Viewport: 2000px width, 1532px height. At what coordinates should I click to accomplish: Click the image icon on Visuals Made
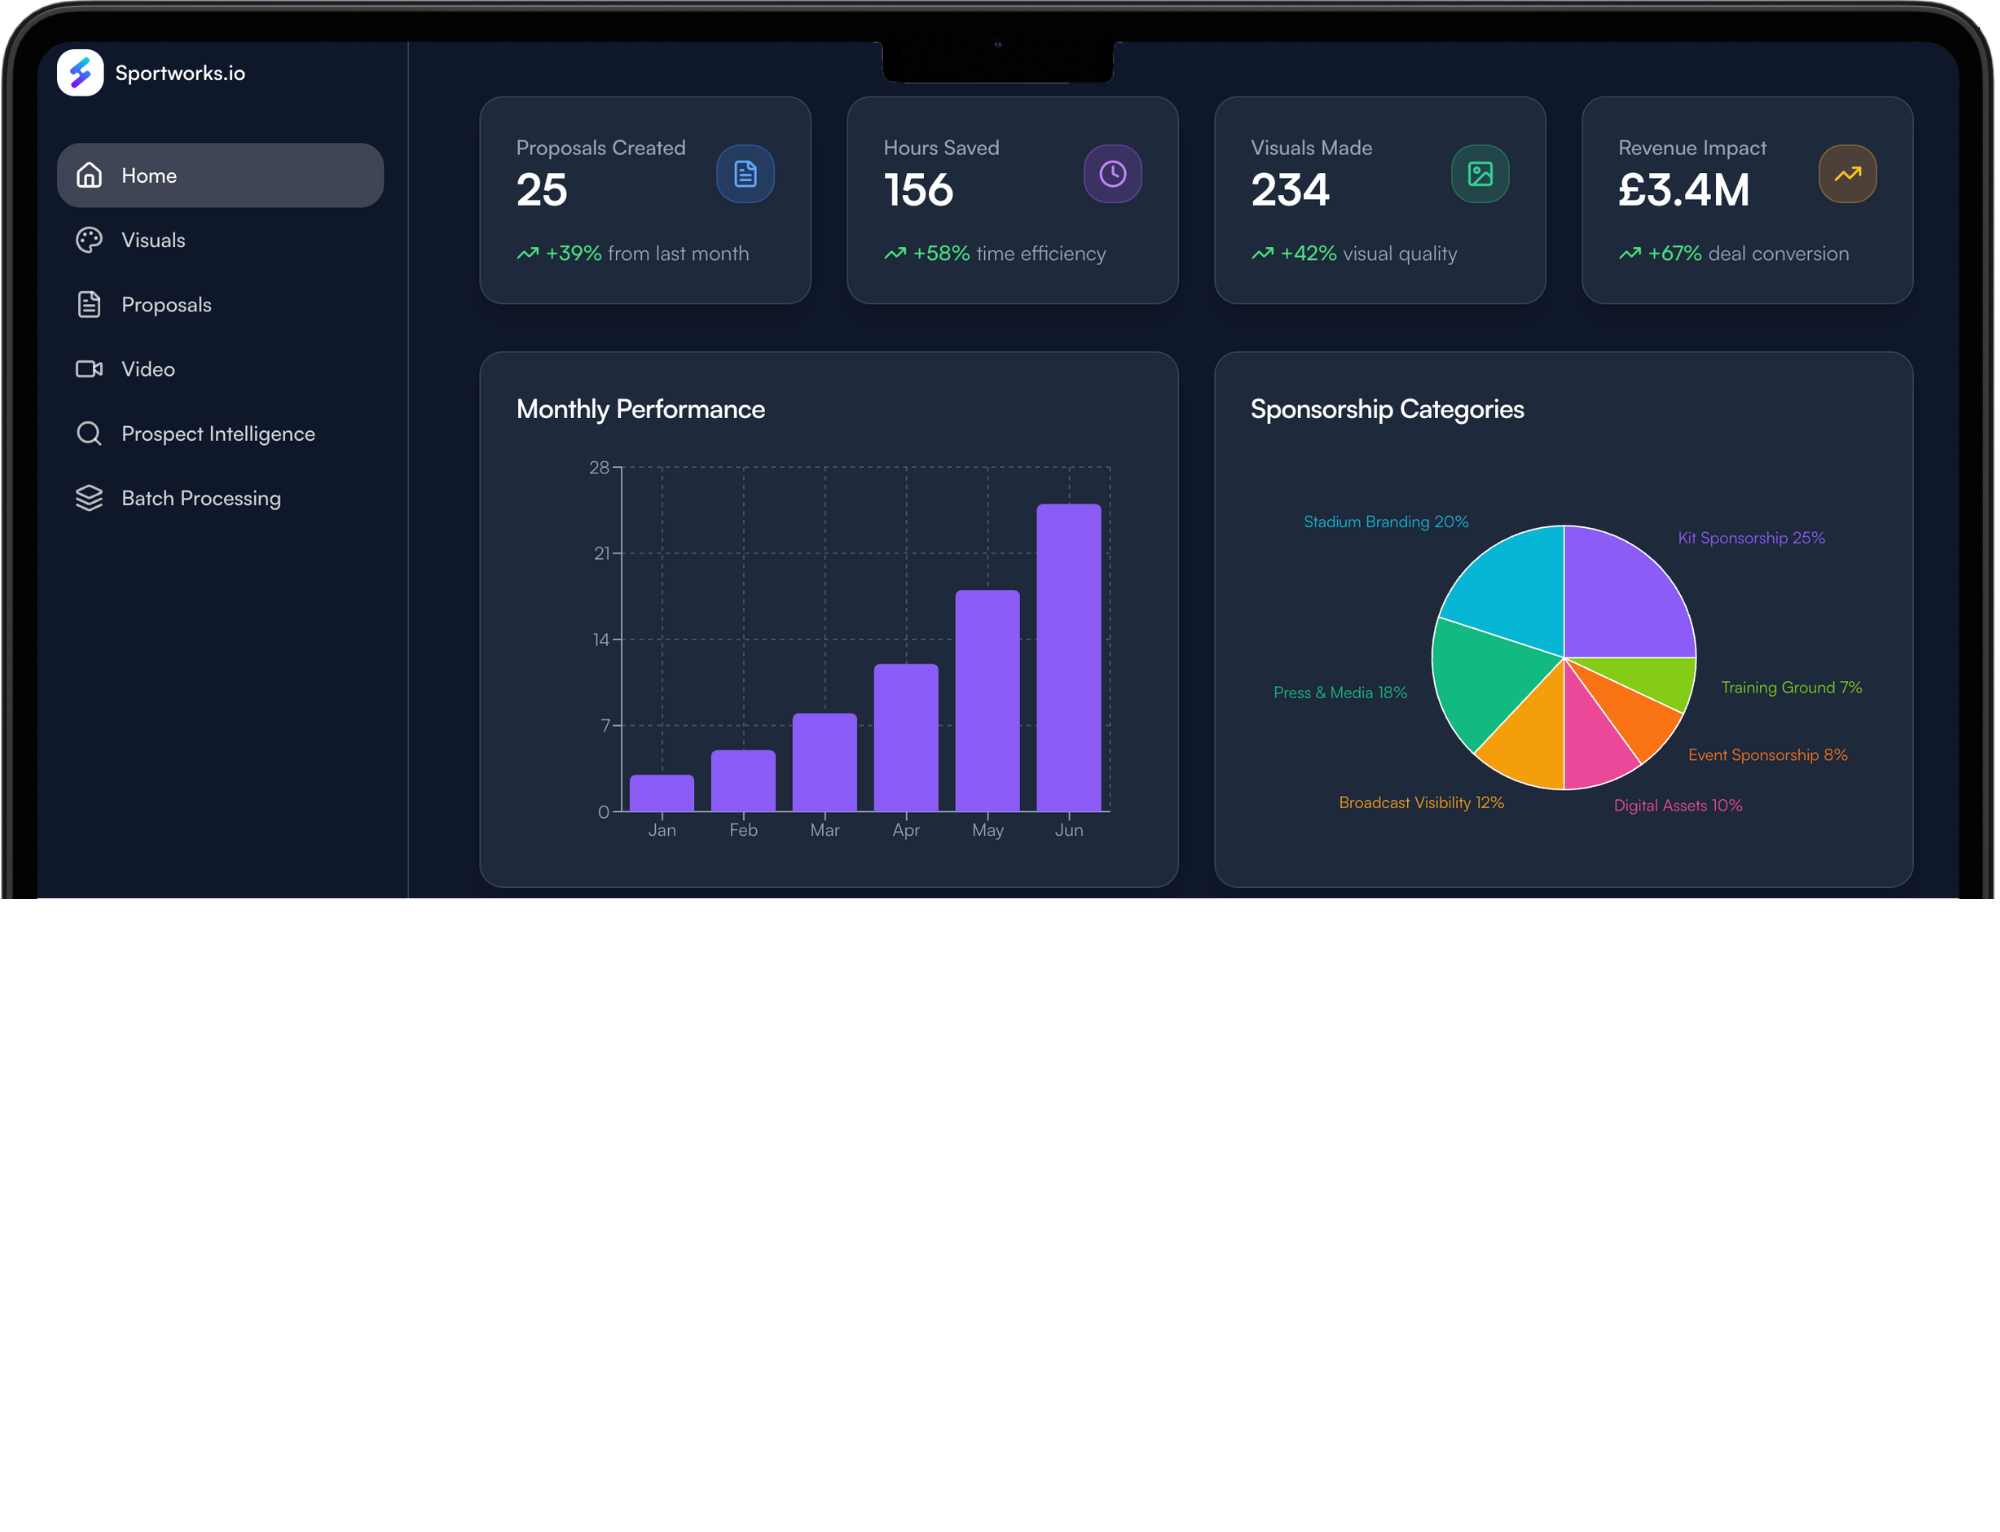(x=1480, y=174)
